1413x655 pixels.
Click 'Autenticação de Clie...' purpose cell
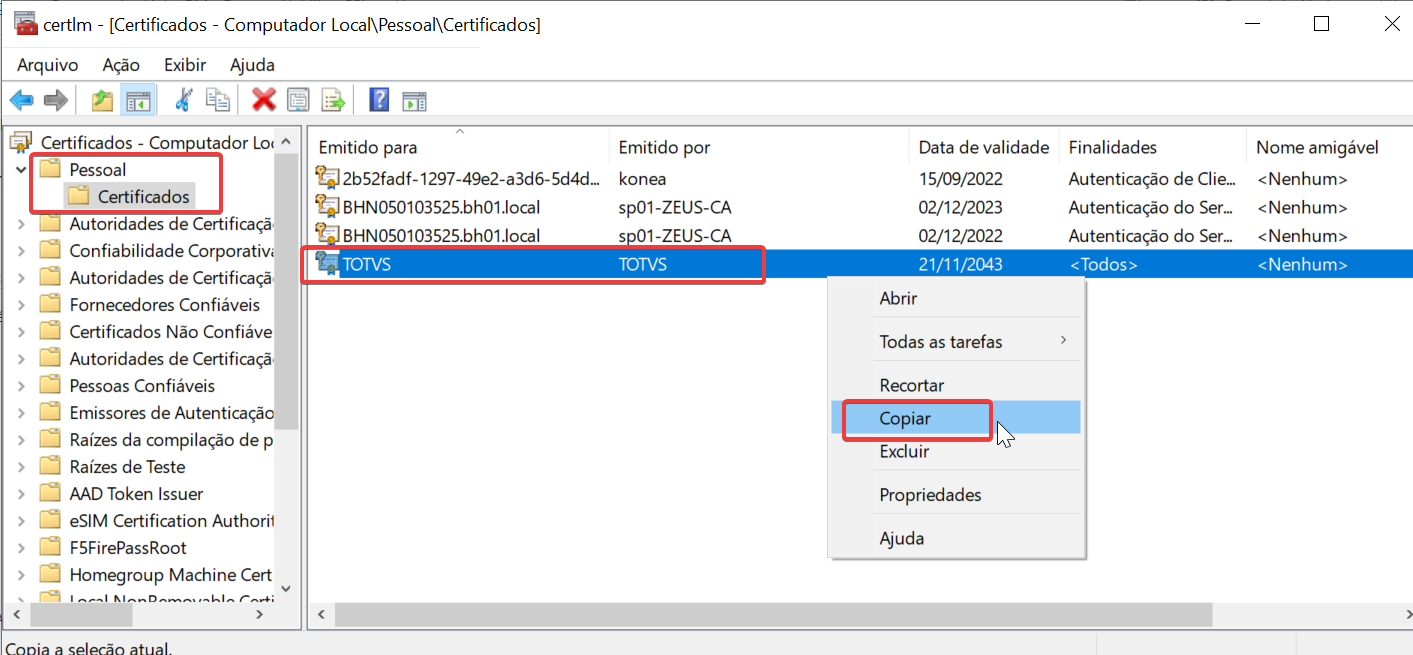(1153, 179)
